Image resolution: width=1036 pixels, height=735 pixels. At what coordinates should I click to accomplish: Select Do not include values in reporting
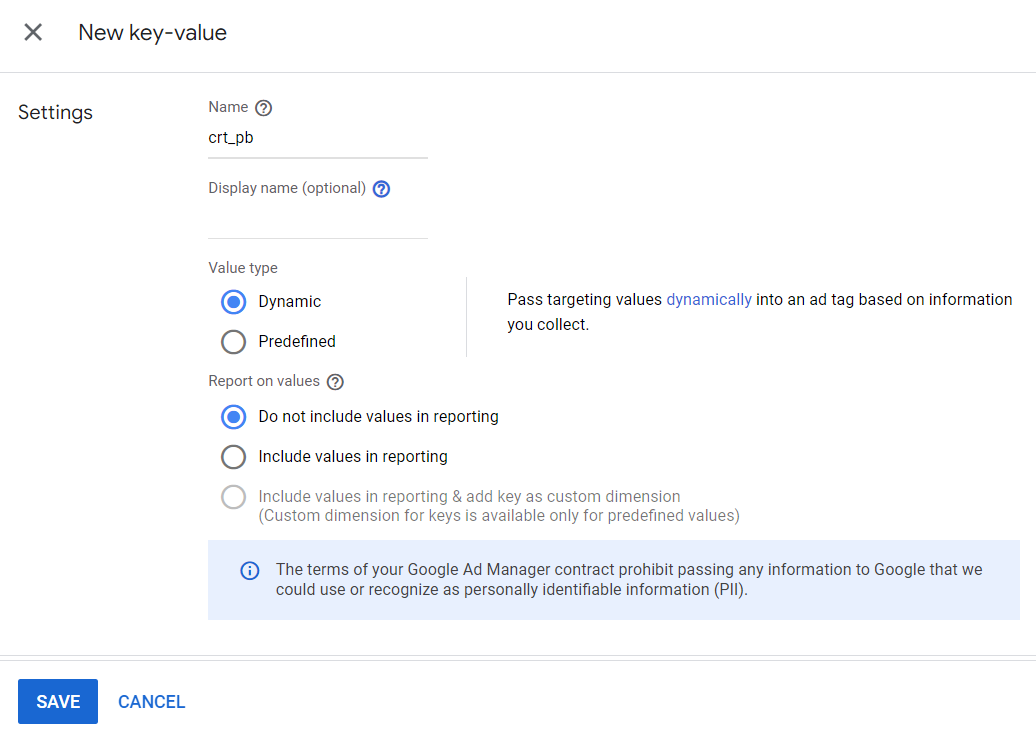[x=233, y=417]
